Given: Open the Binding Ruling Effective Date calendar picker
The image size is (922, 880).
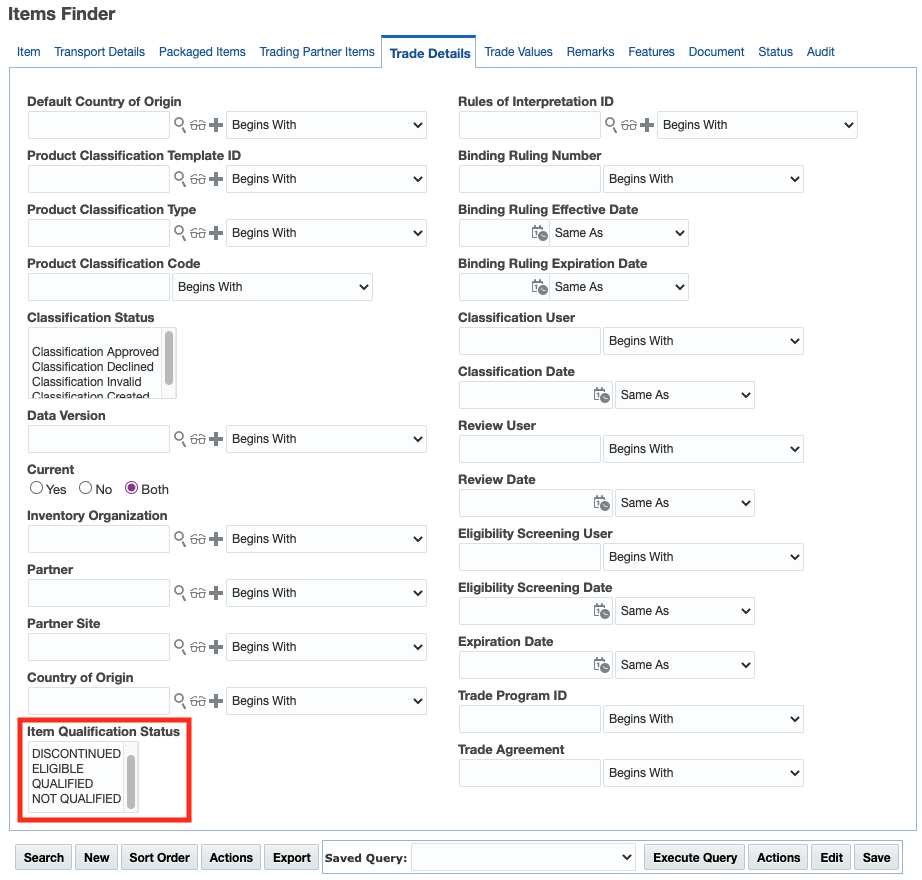Looking at the screenshot, I should pyautogui.click(x=539, y=233).
